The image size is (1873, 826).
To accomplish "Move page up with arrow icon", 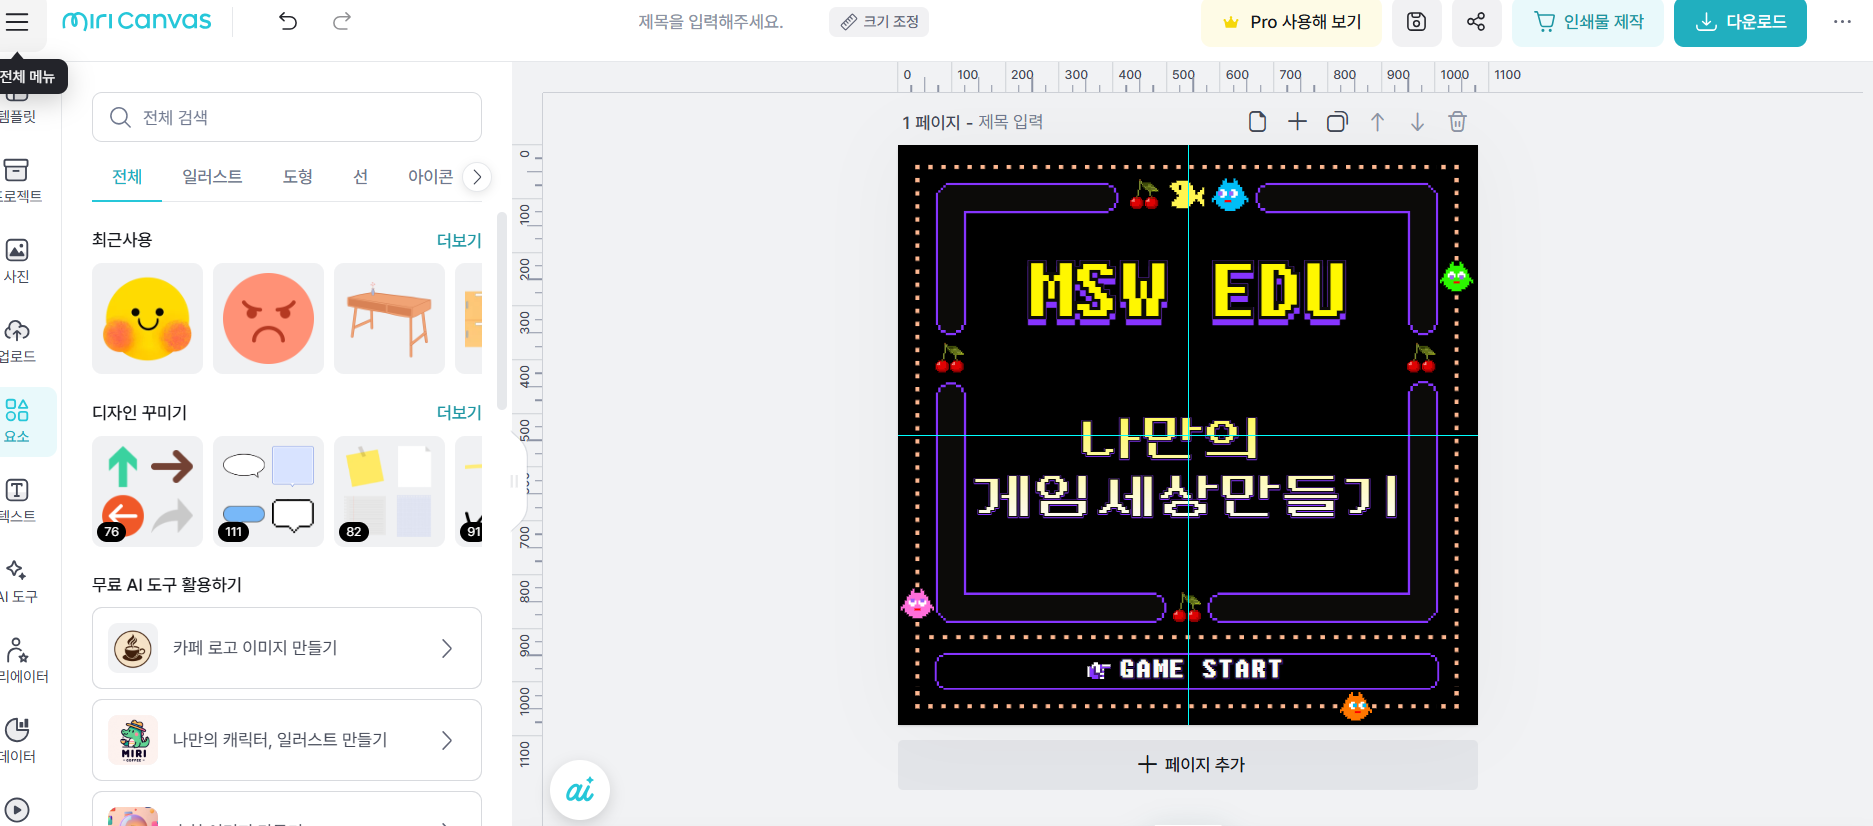I will point(1377,122).
